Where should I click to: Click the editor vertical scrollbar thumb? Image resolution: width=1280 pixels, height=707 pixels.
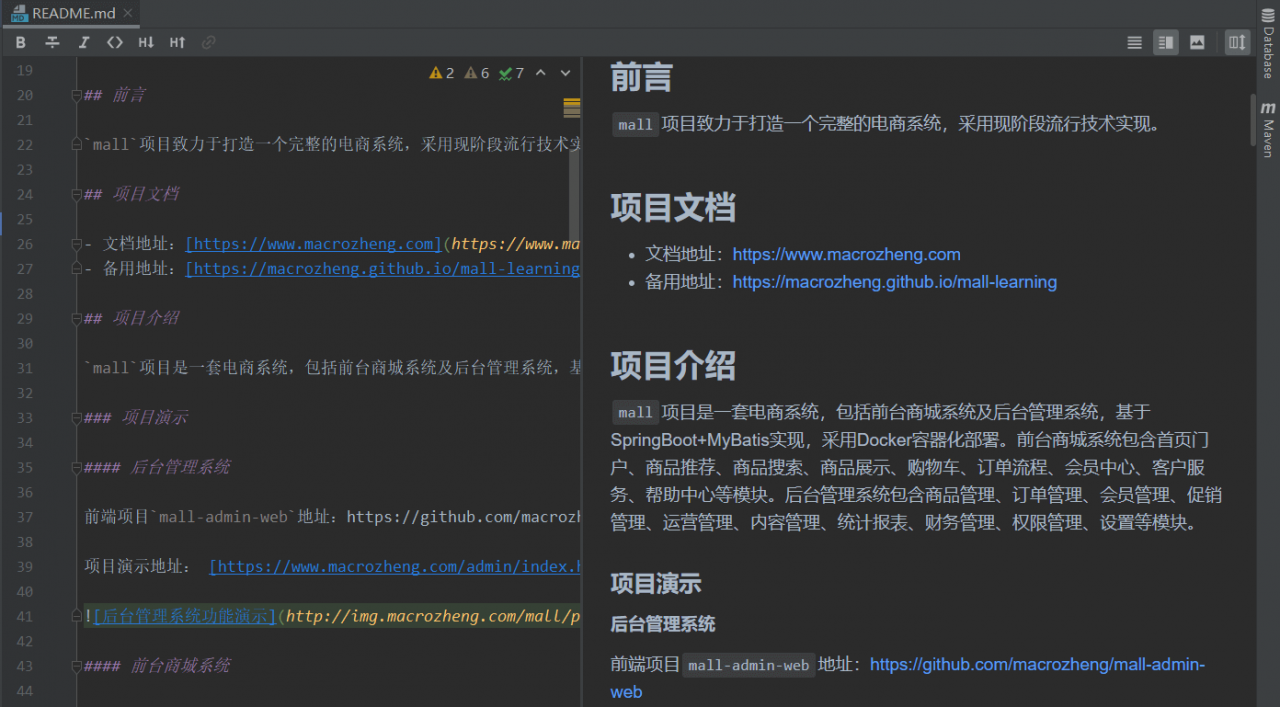(574, 195)
